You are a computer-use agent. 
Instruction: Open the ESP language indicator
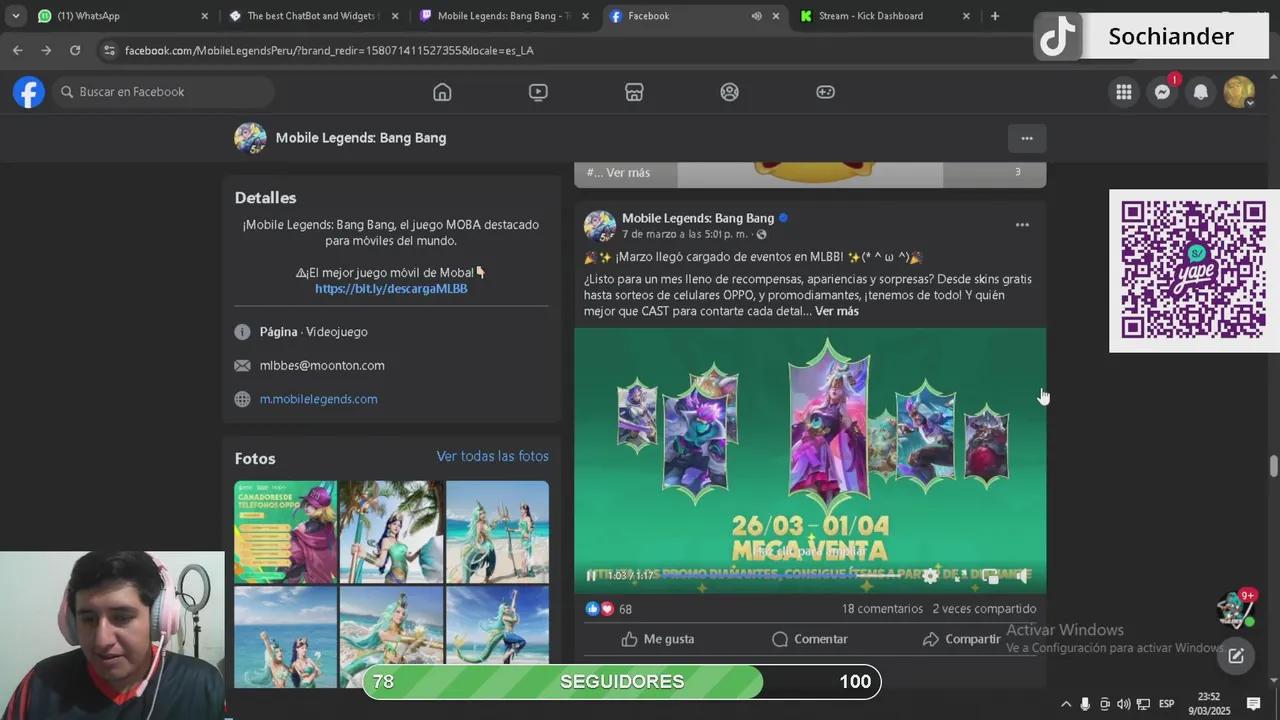(x=1166, y=704)
